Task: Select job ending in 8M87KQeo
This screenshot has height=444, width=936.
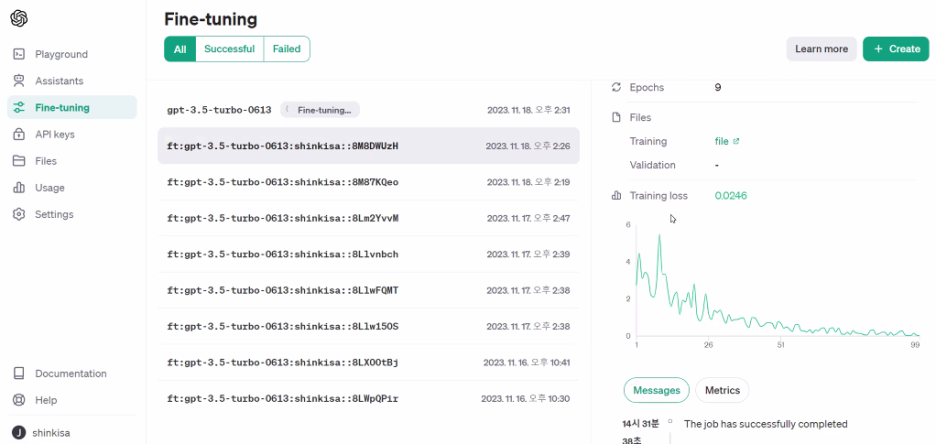Action: click(368, 182)
